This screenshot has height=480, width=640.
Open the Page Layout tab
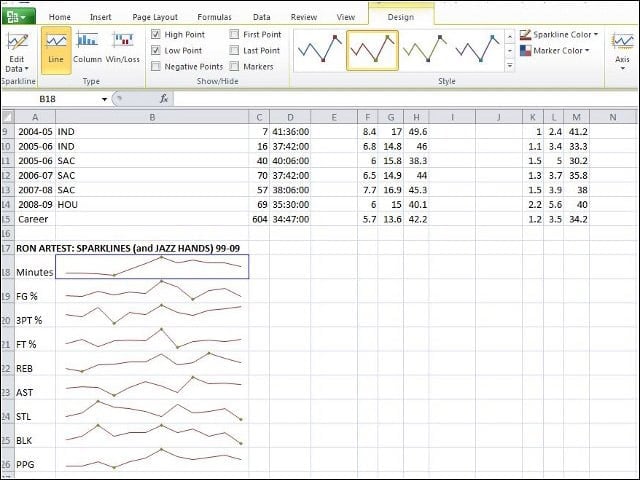[x=155, y=17]
